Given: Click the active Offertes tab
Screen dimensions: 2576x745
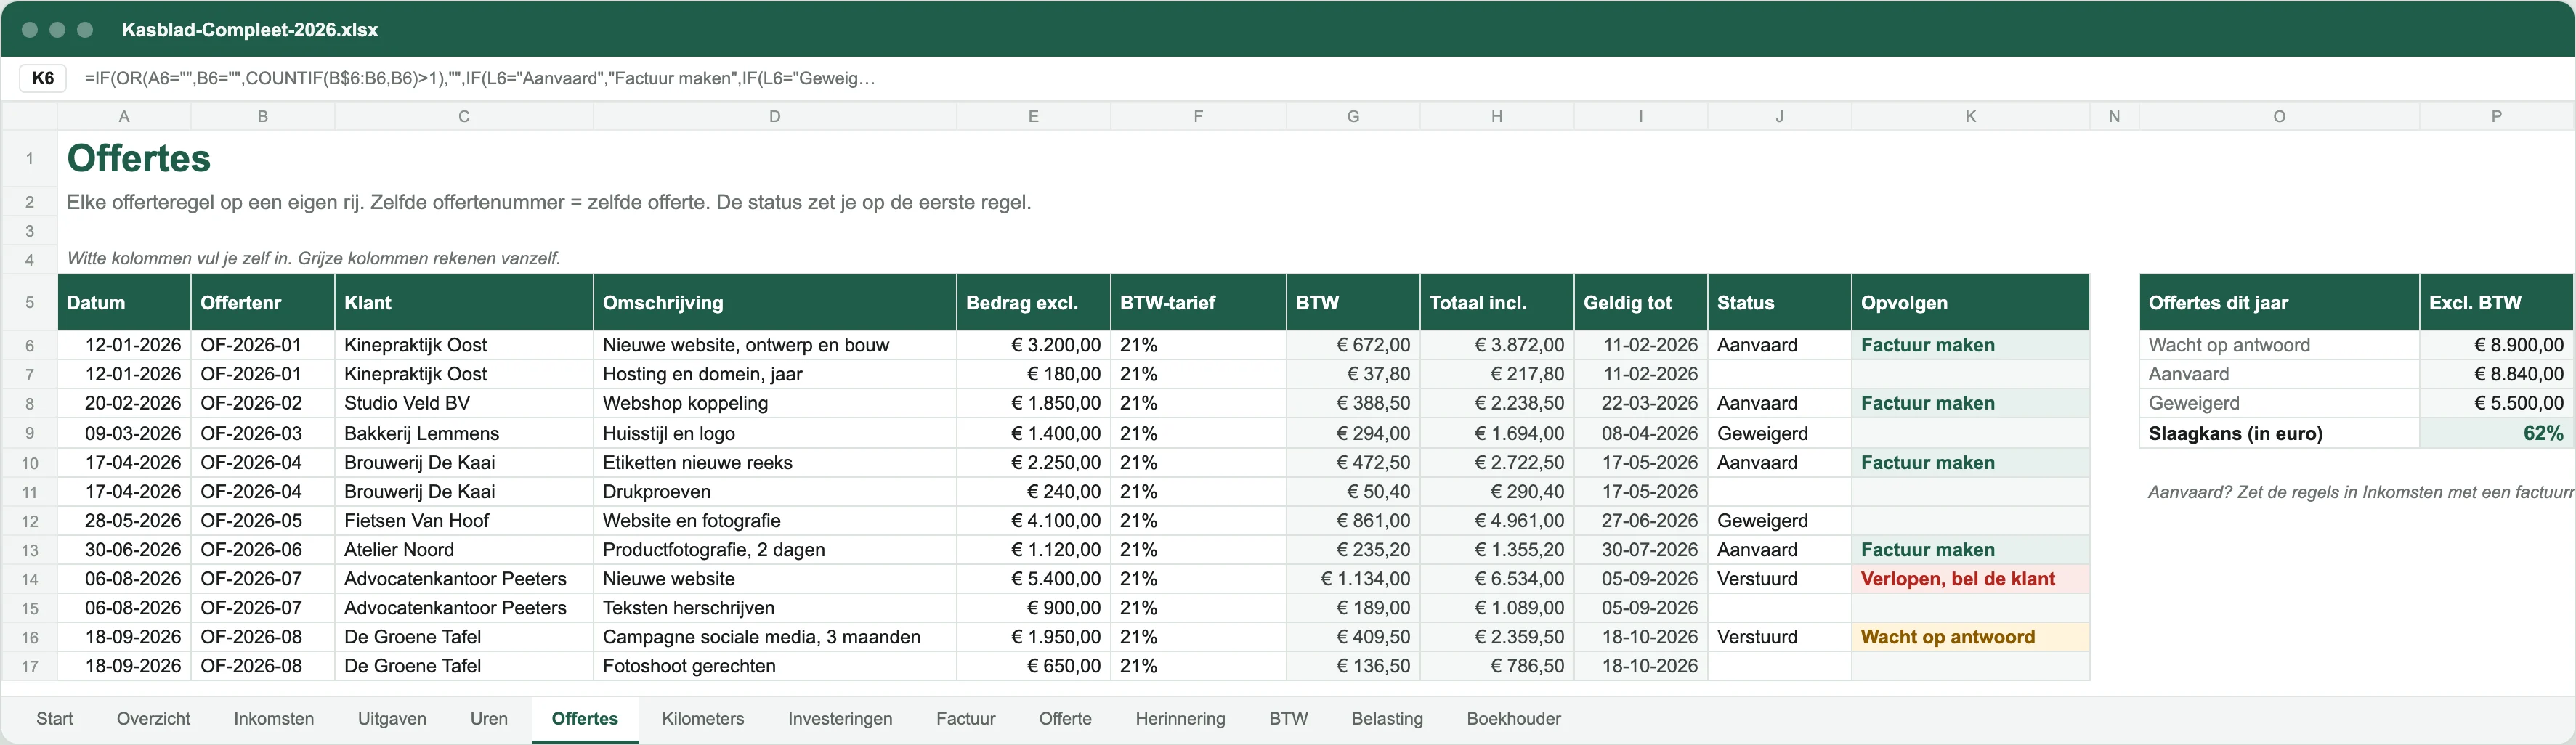Looking at the screenshot, I should [x=585, y=719].
